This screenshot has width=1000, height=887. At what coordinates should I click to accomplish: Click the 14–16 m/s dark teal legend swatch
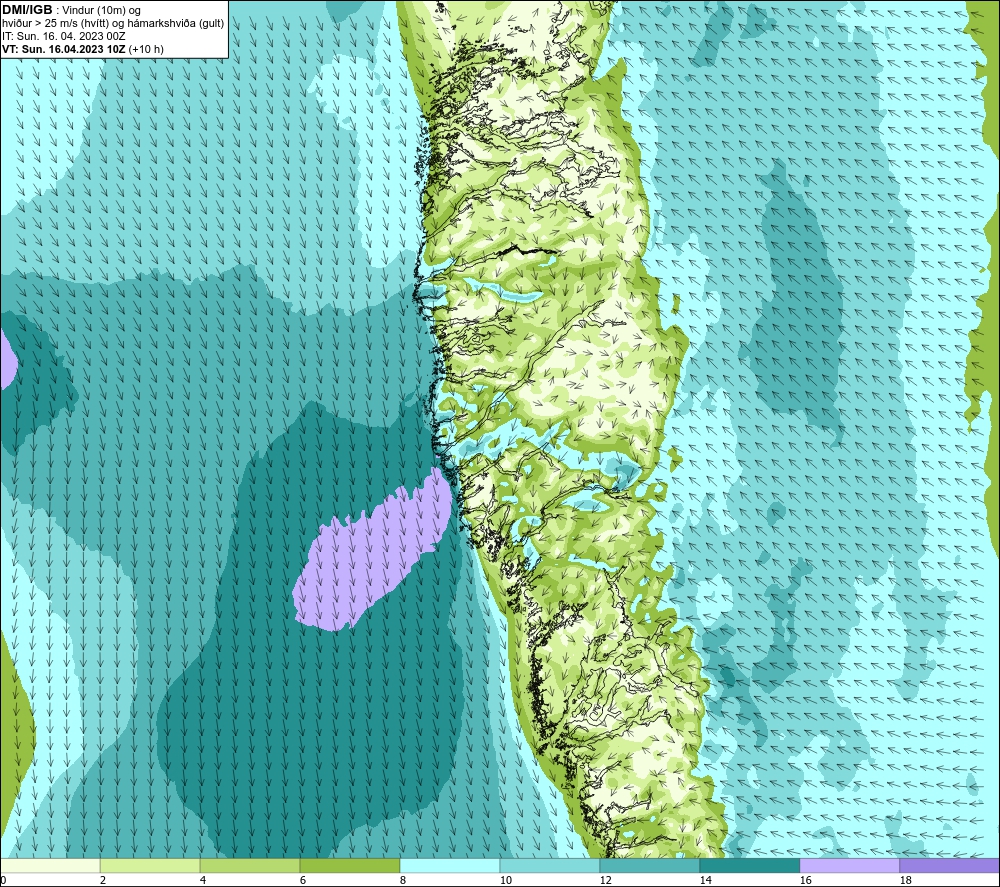point(749,865)
